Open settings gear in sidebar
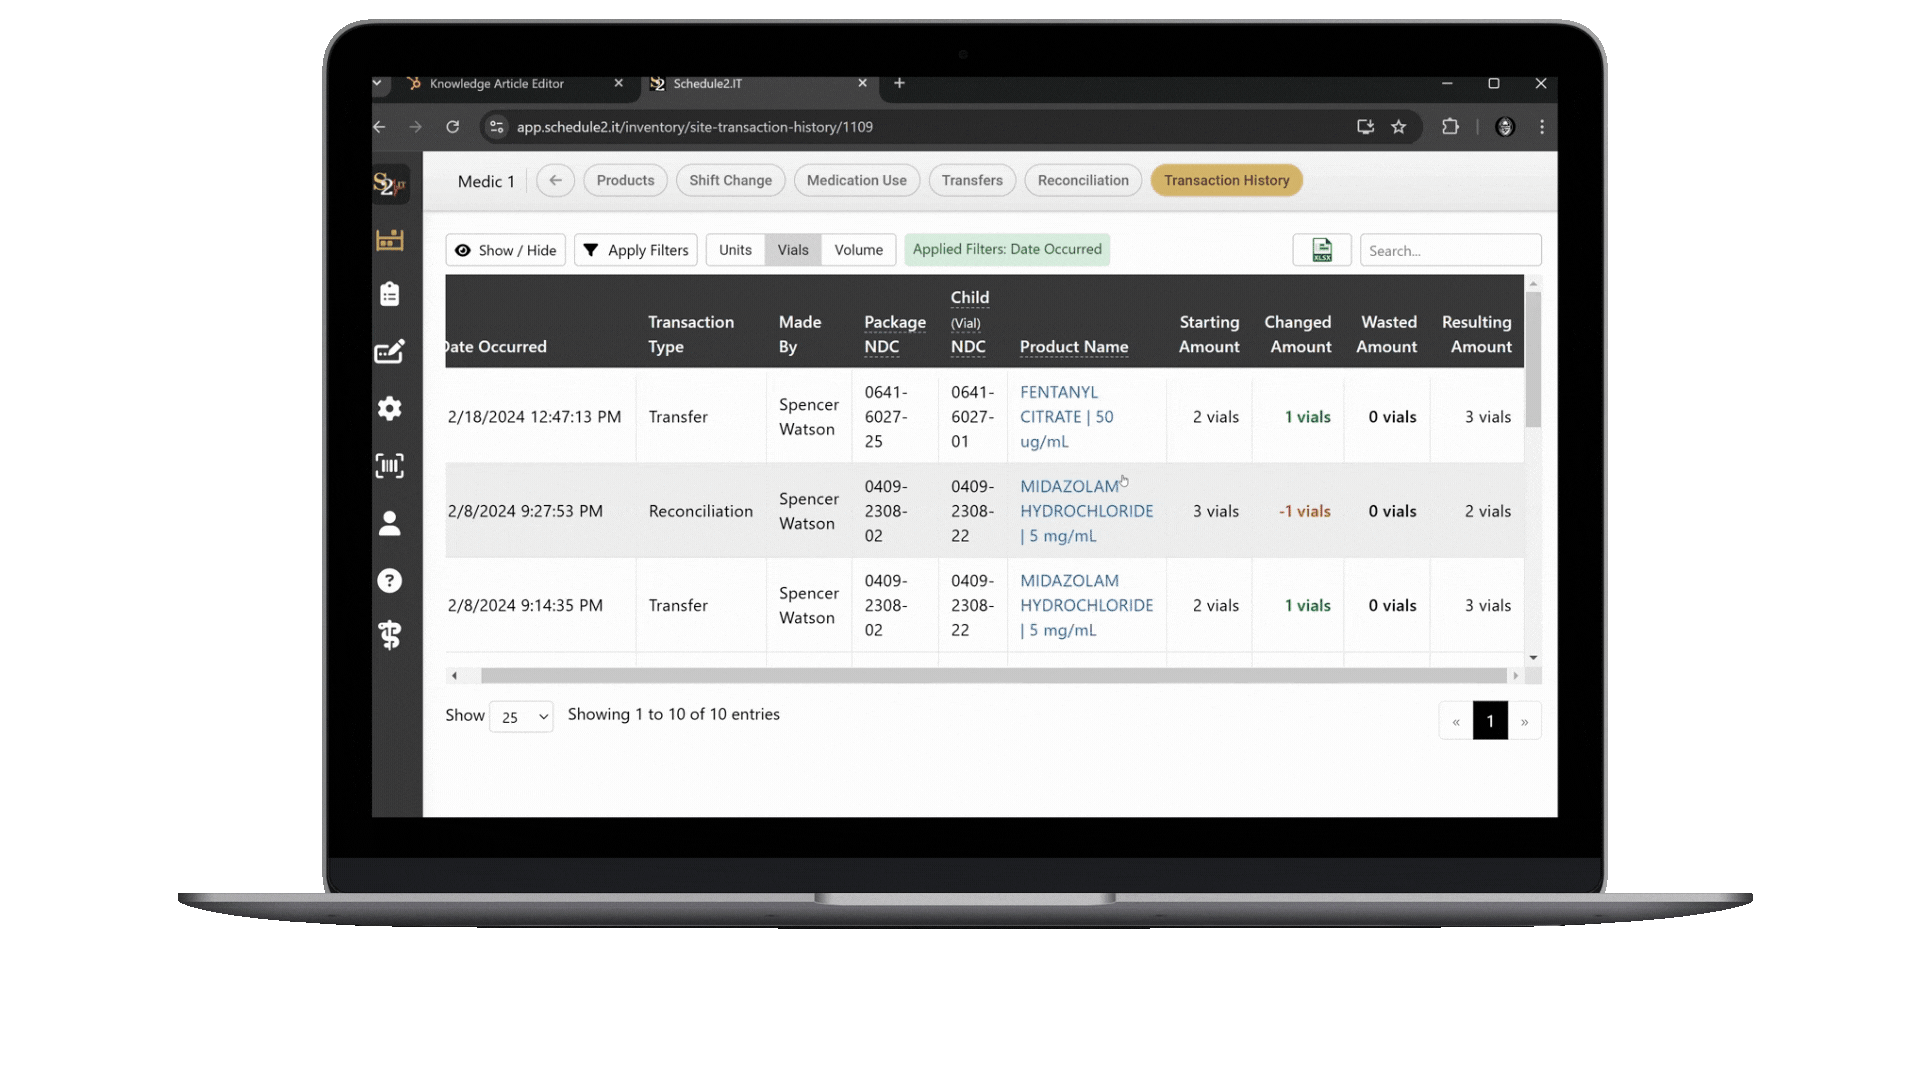The image size is (1920, 1080). (389, 408)
